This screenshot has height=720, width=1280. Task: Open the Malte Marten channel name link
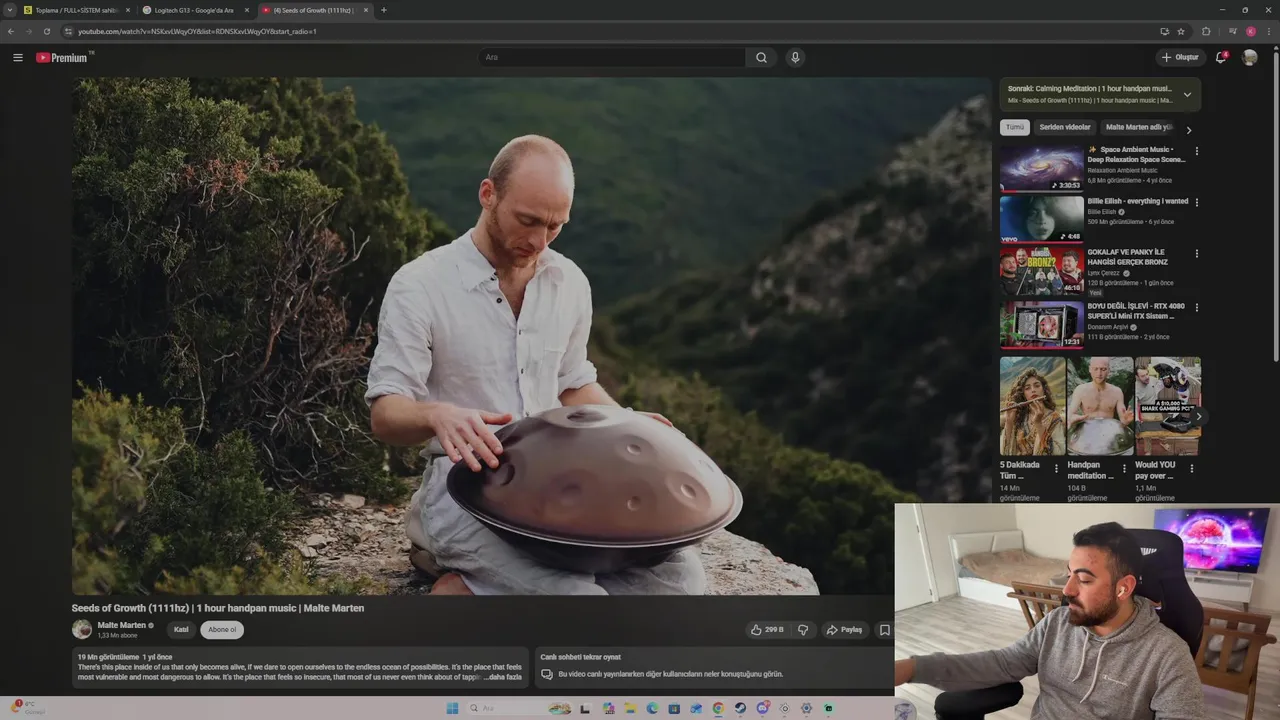coord(122,625)
